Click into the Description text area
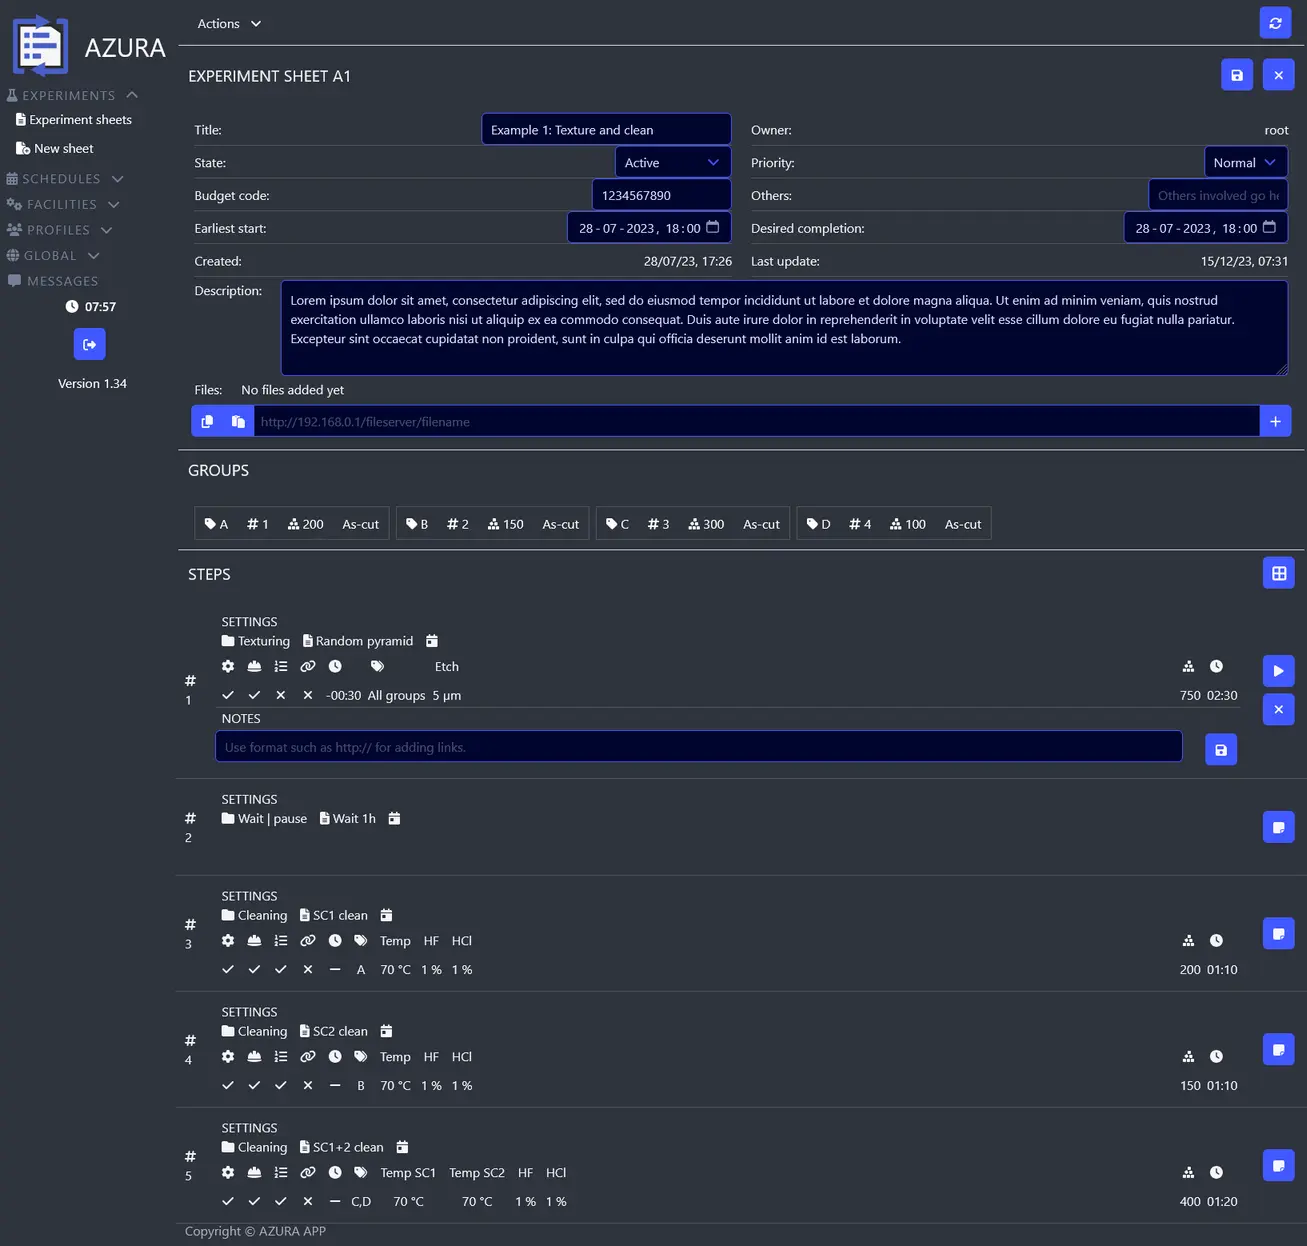The image size is (1307, 1246). [784, 328]
